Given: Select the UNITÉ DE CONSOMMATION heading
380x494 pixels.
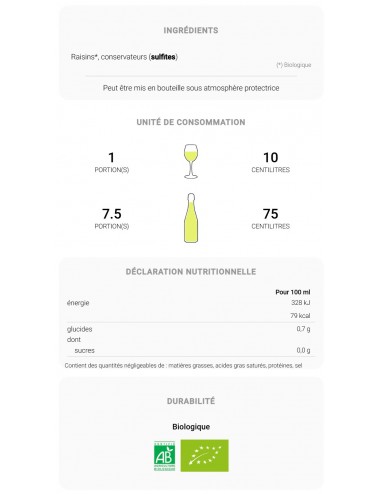Looking at the screenshot, I should [x=191, y=122].
